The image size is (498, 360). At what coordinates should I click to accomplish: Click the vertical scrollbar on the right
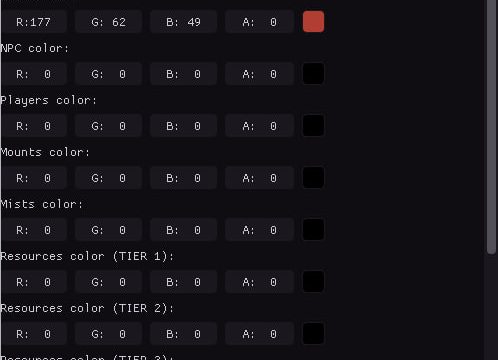click(492, 127)
